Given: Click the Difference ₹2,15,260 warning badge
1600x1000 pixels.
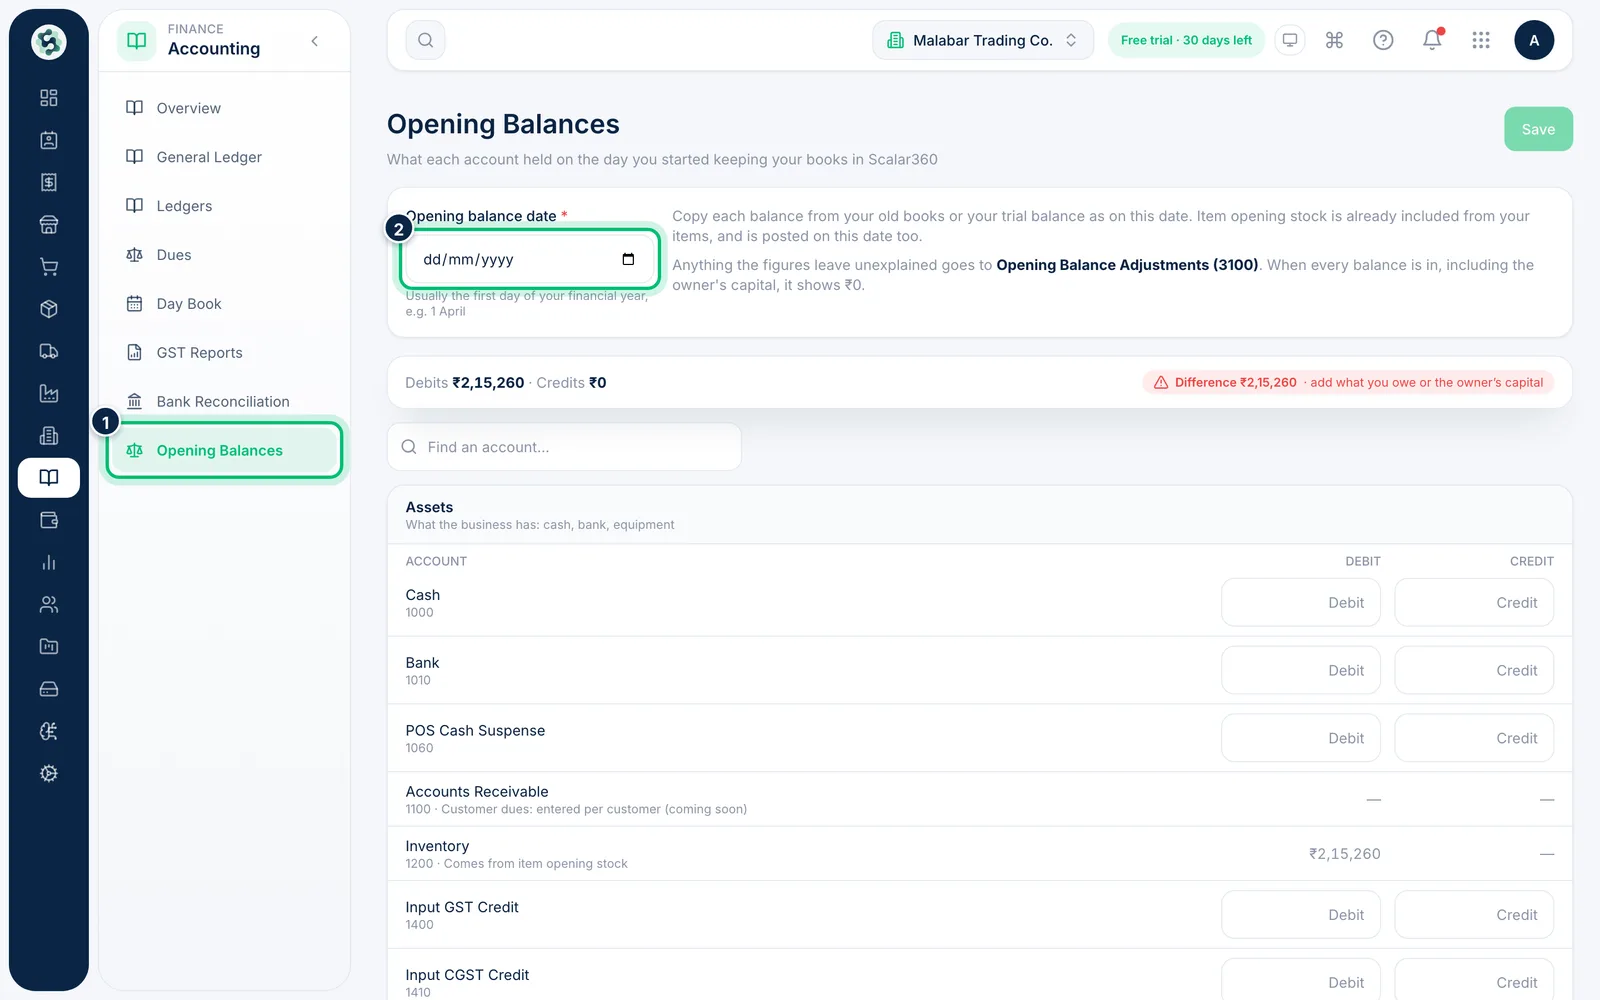Looking at the screenshot, I should [x=1348, y=382].
